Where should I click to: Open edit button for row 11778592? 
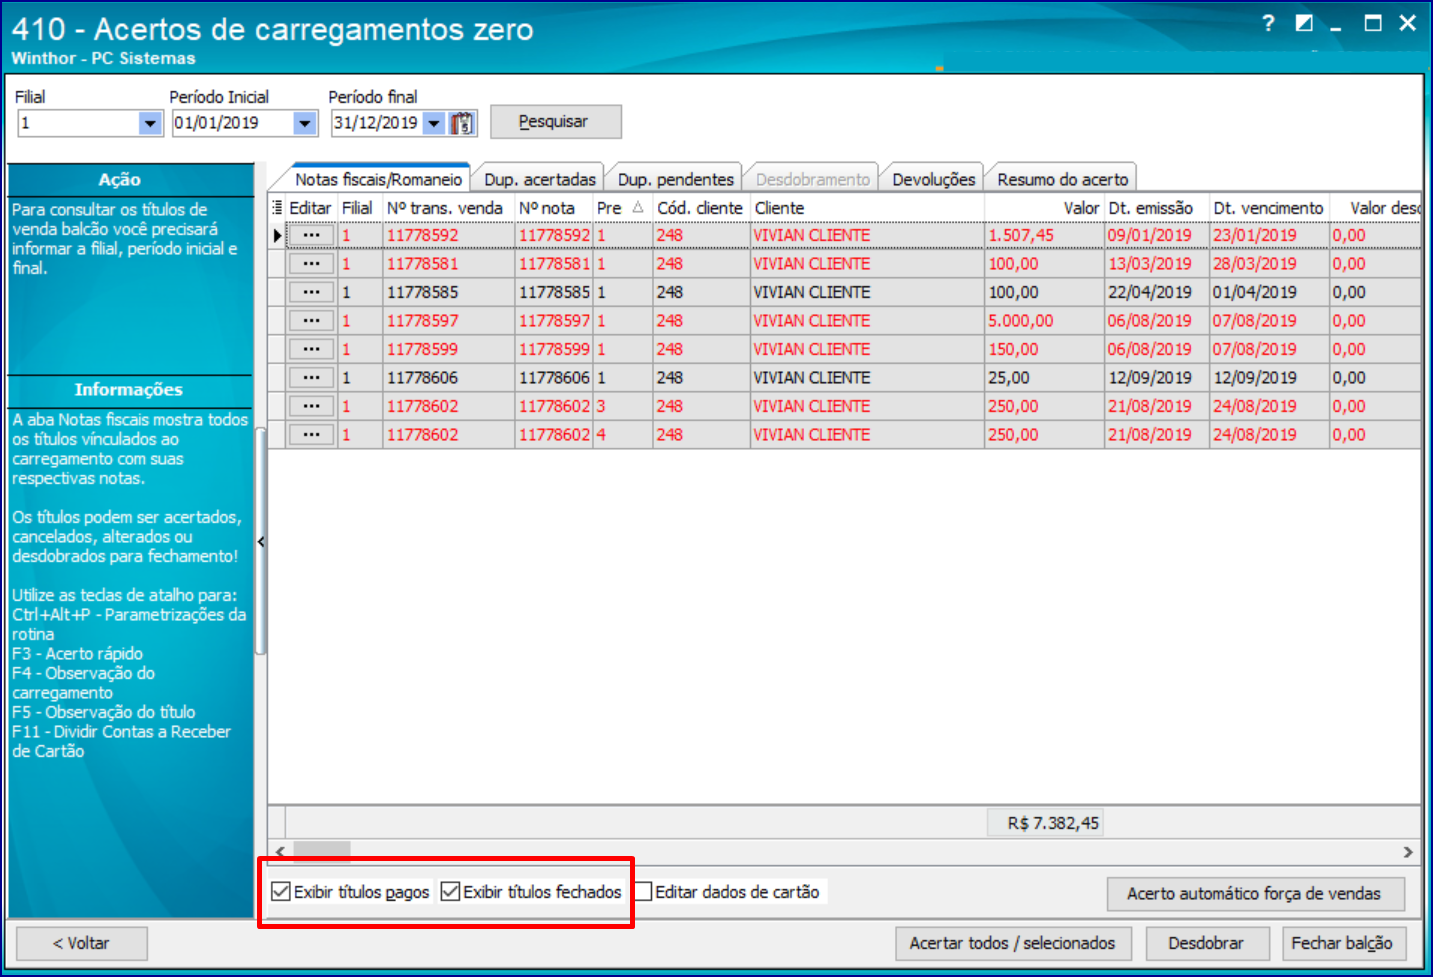(311, 235)
